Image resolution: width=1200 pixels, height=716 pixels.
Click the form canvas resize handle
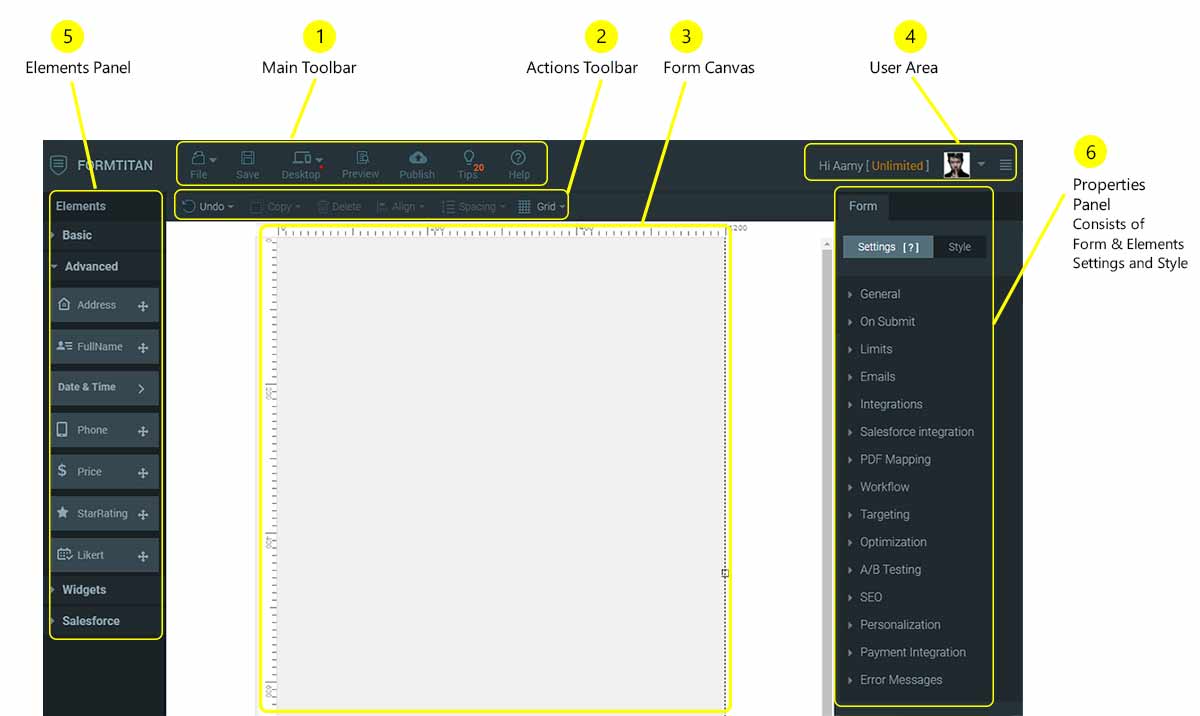coord(725,573)
